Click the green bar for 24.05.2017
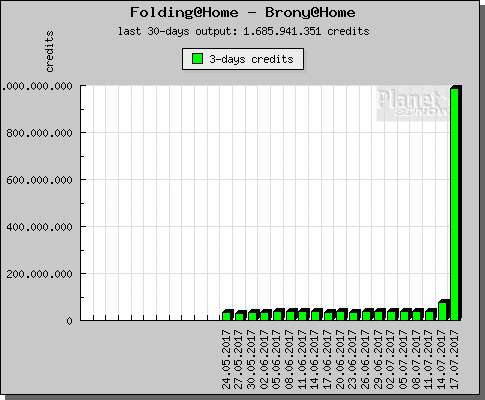The height and width of the screenshot is (400, 485). coord(226,316)
